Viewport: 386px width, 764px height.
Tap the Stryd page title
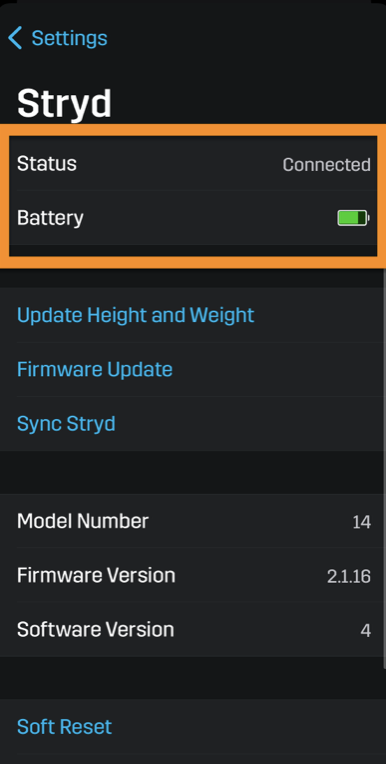[64, 103]
